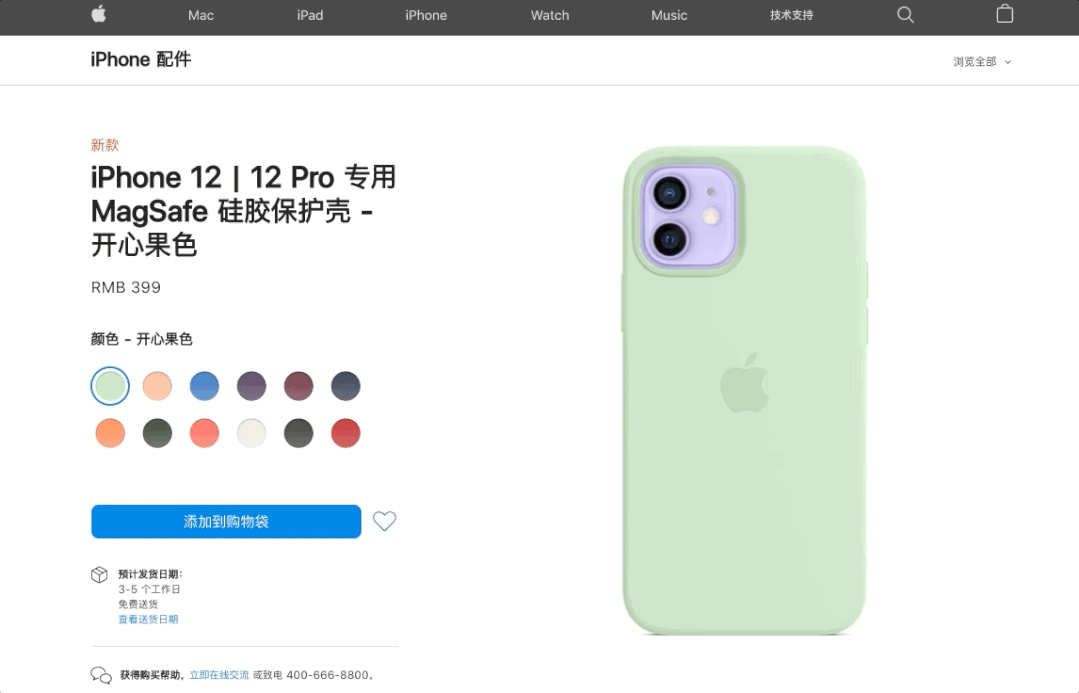Click 添加到购物袋 button
This screenshot has width=1079, height=693.
tap(226, 522)
